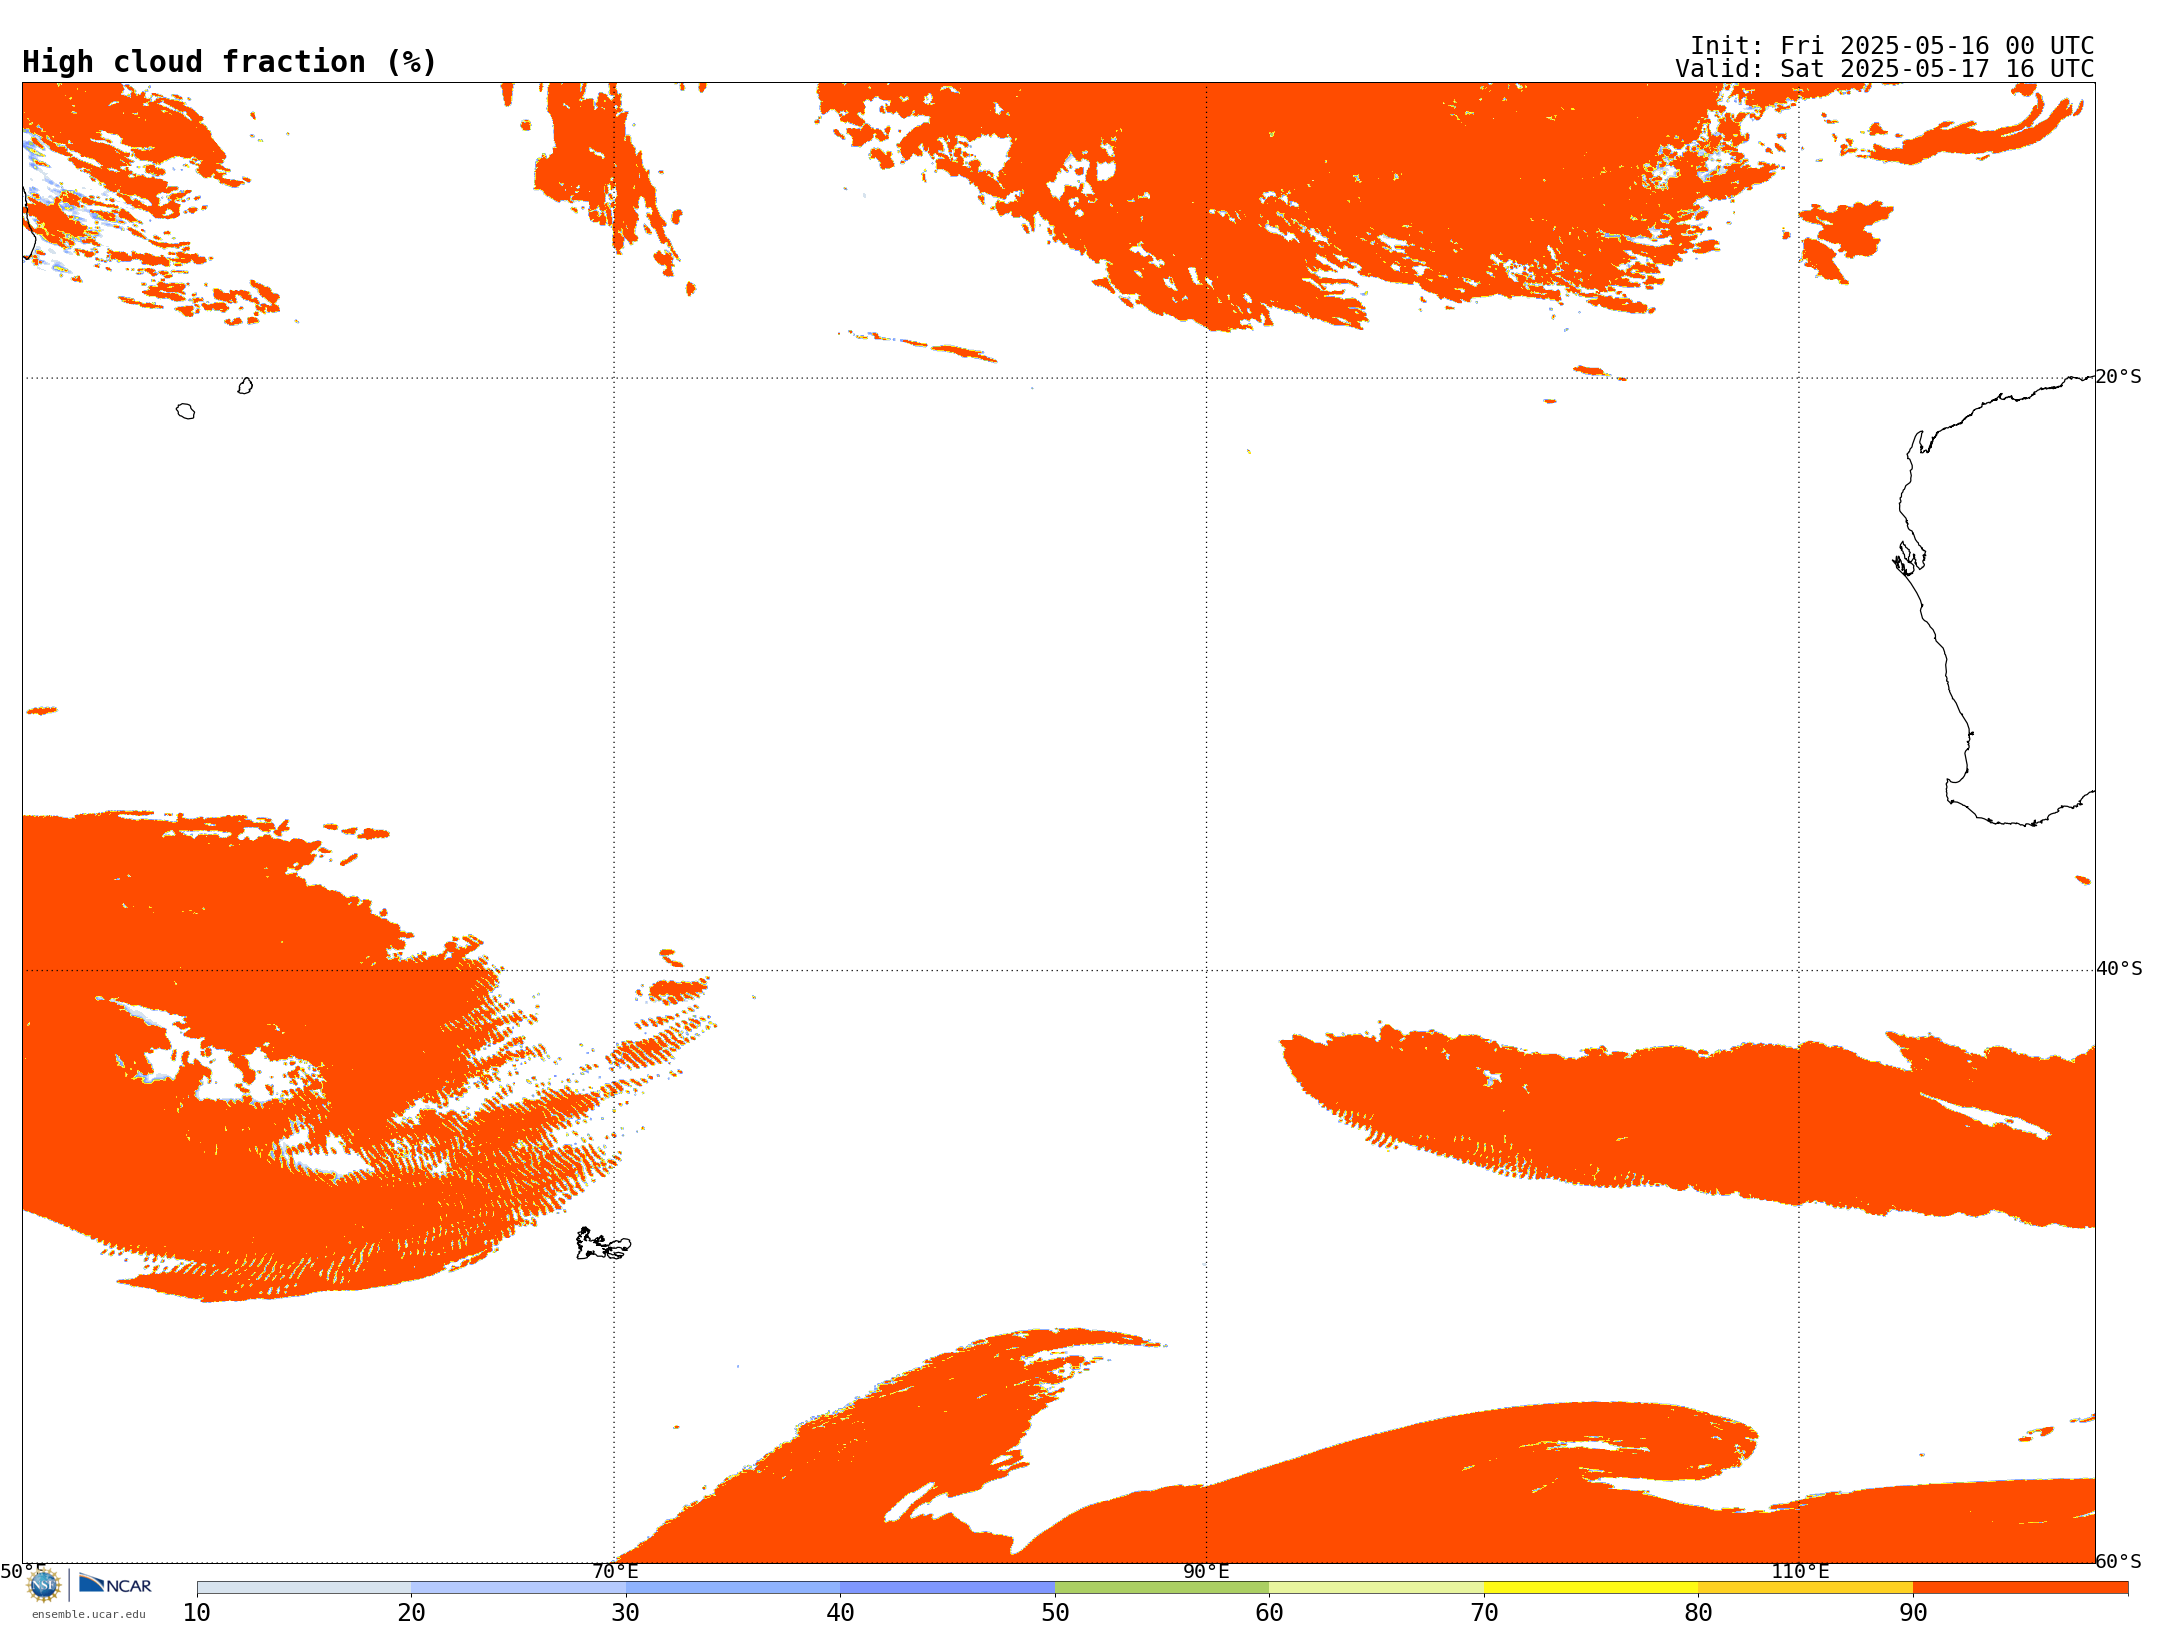Click the pale yellow-green 60-70 colorbar swatch
The width and height of the screenshot is (2160, 1626).
(1376, 1588)
